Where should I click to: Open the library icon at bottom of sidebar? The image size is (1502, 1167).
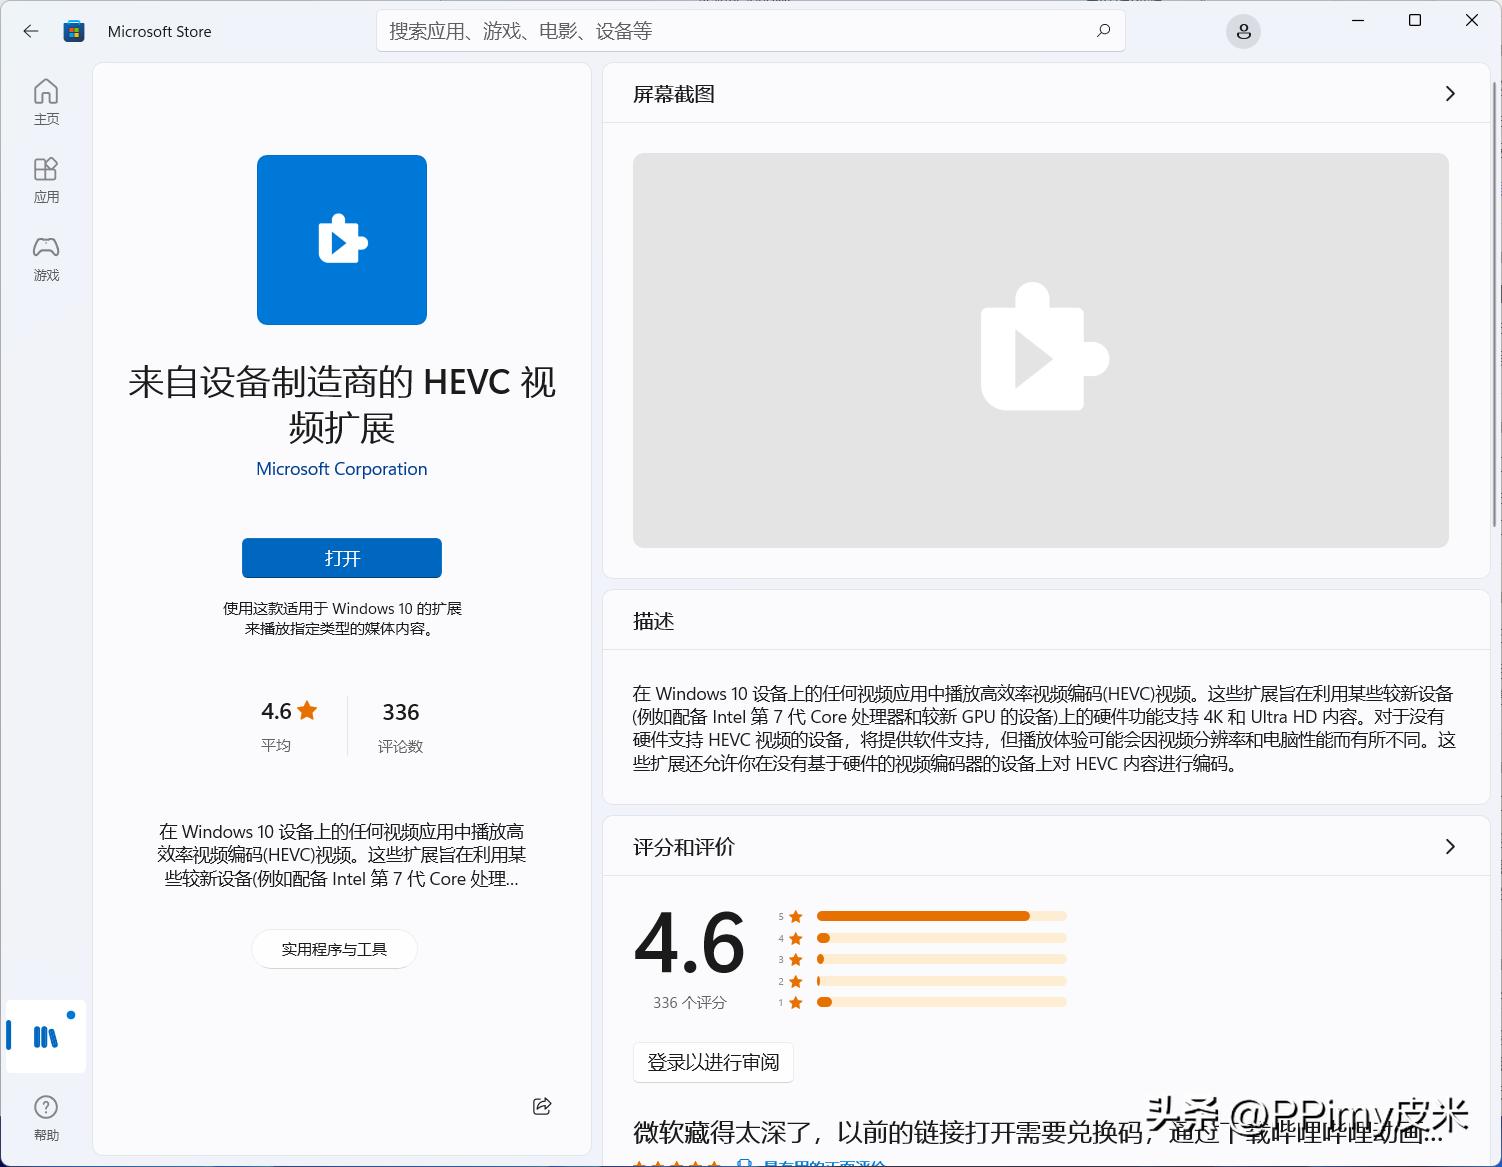[x=46, y=1037]
